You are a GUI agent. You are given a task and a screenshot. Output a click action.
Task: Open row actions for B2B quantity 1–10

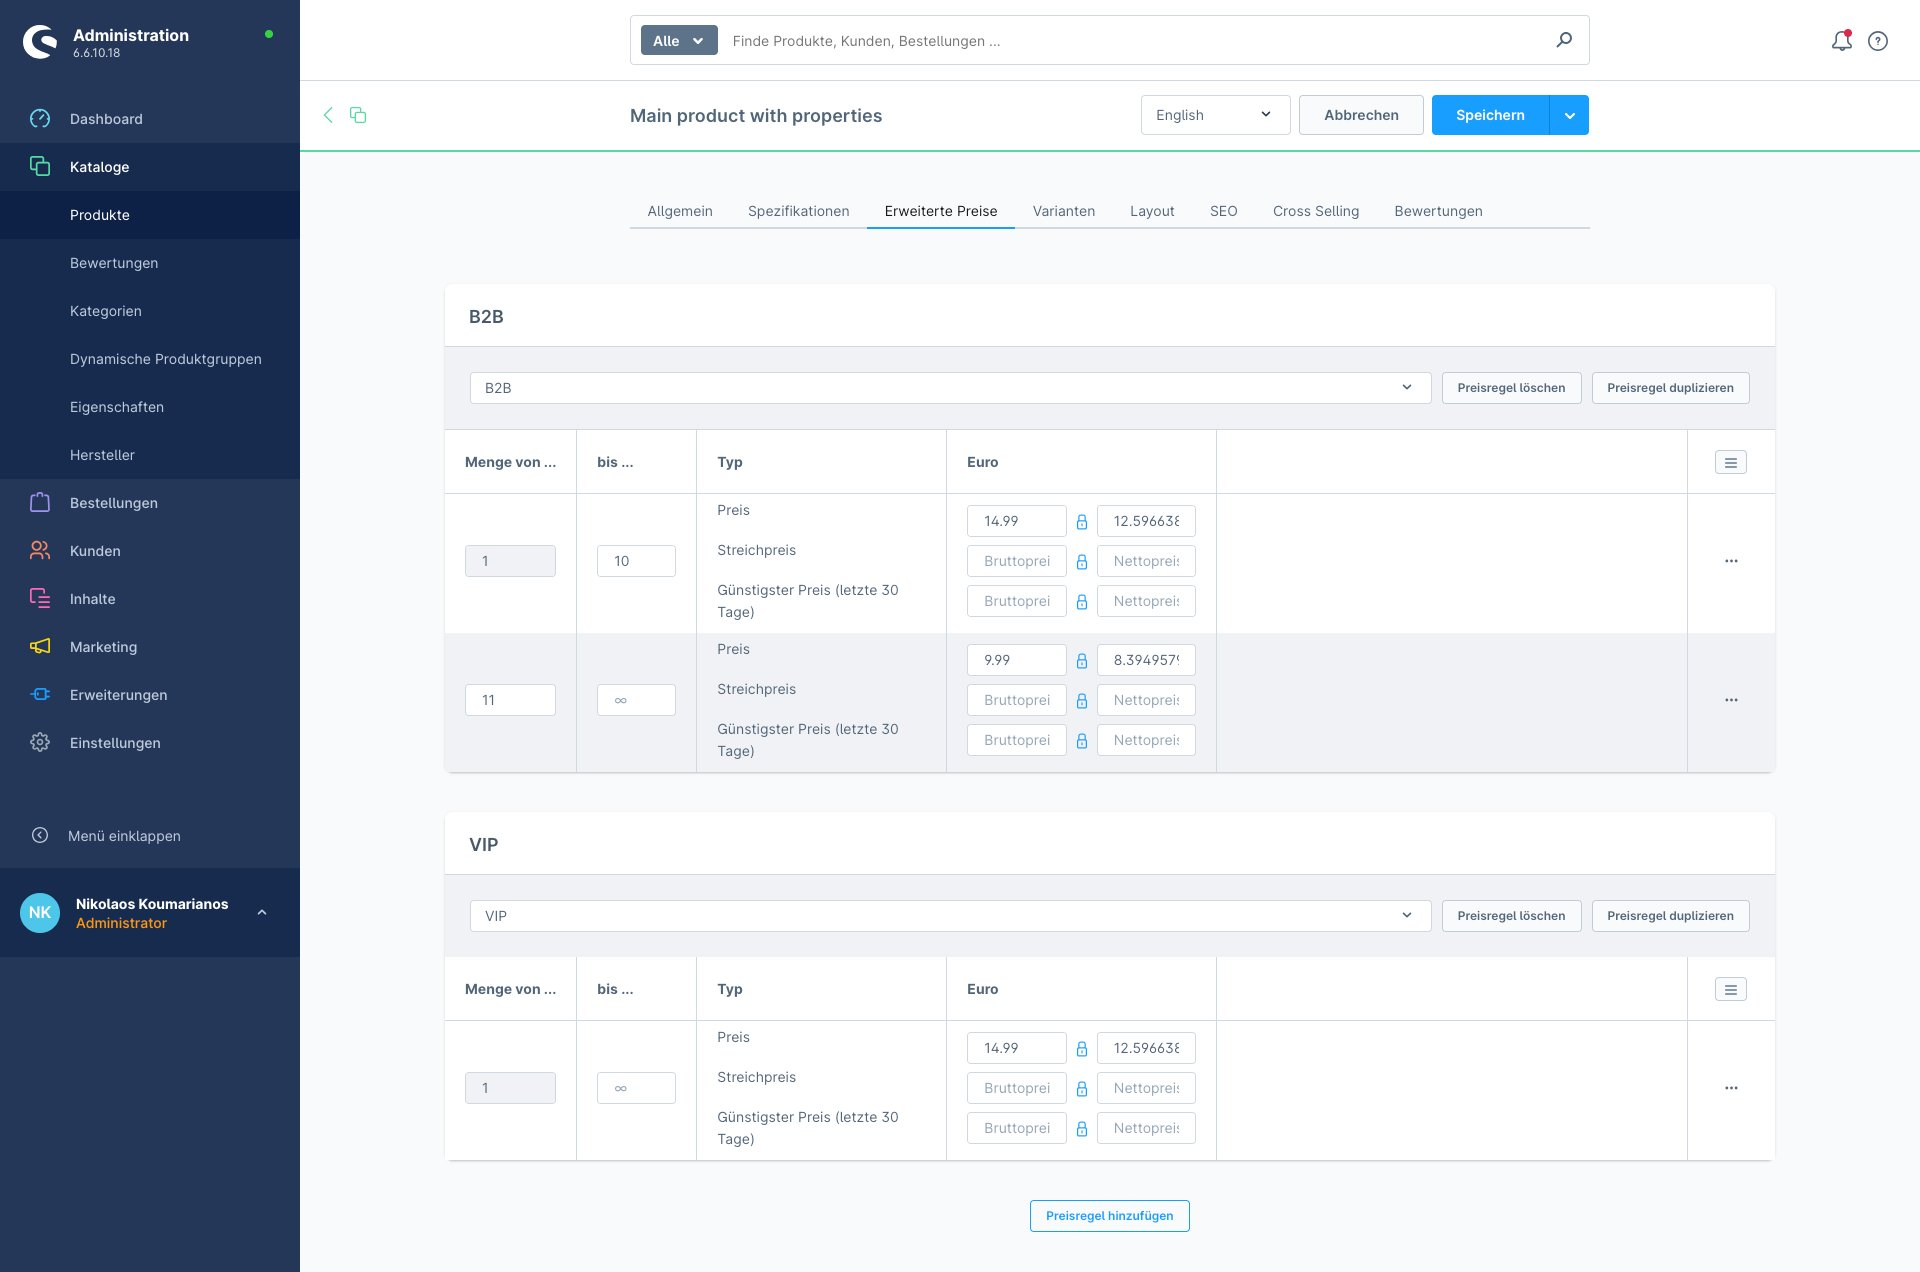click(1731, 561)
